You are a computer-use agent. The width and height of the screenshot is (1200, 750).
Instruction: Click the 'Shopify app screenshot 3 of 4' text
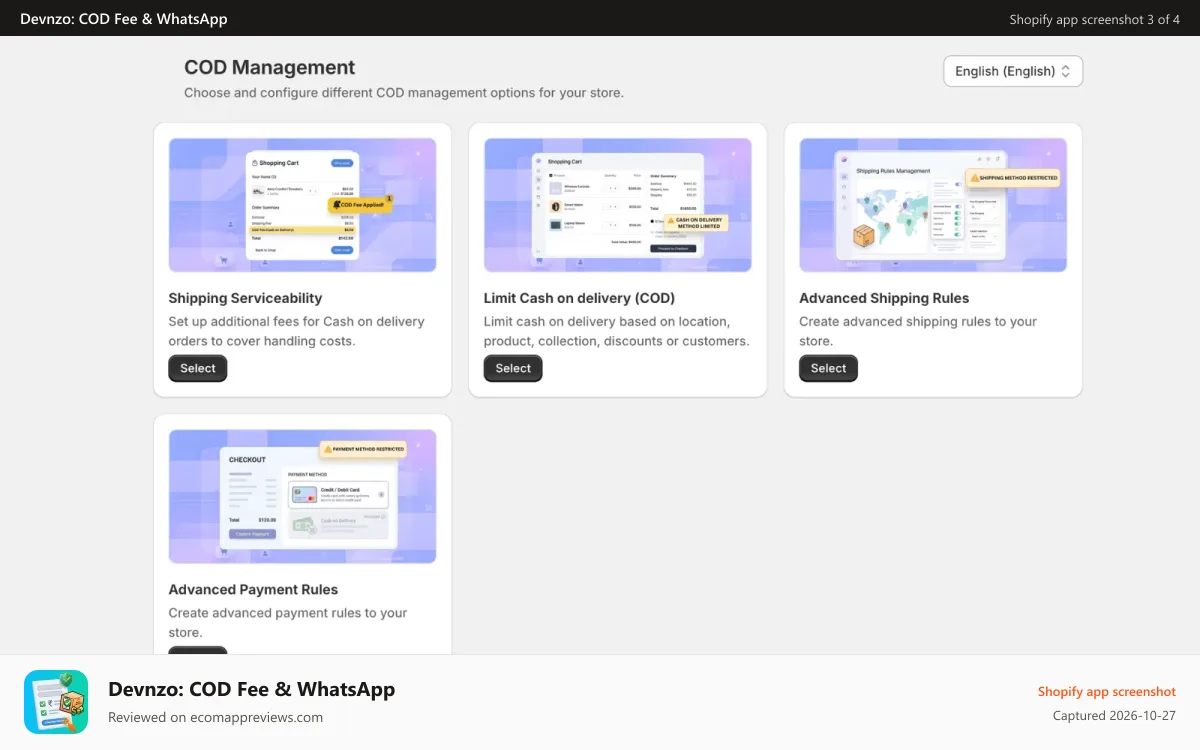click(1095, 19)
